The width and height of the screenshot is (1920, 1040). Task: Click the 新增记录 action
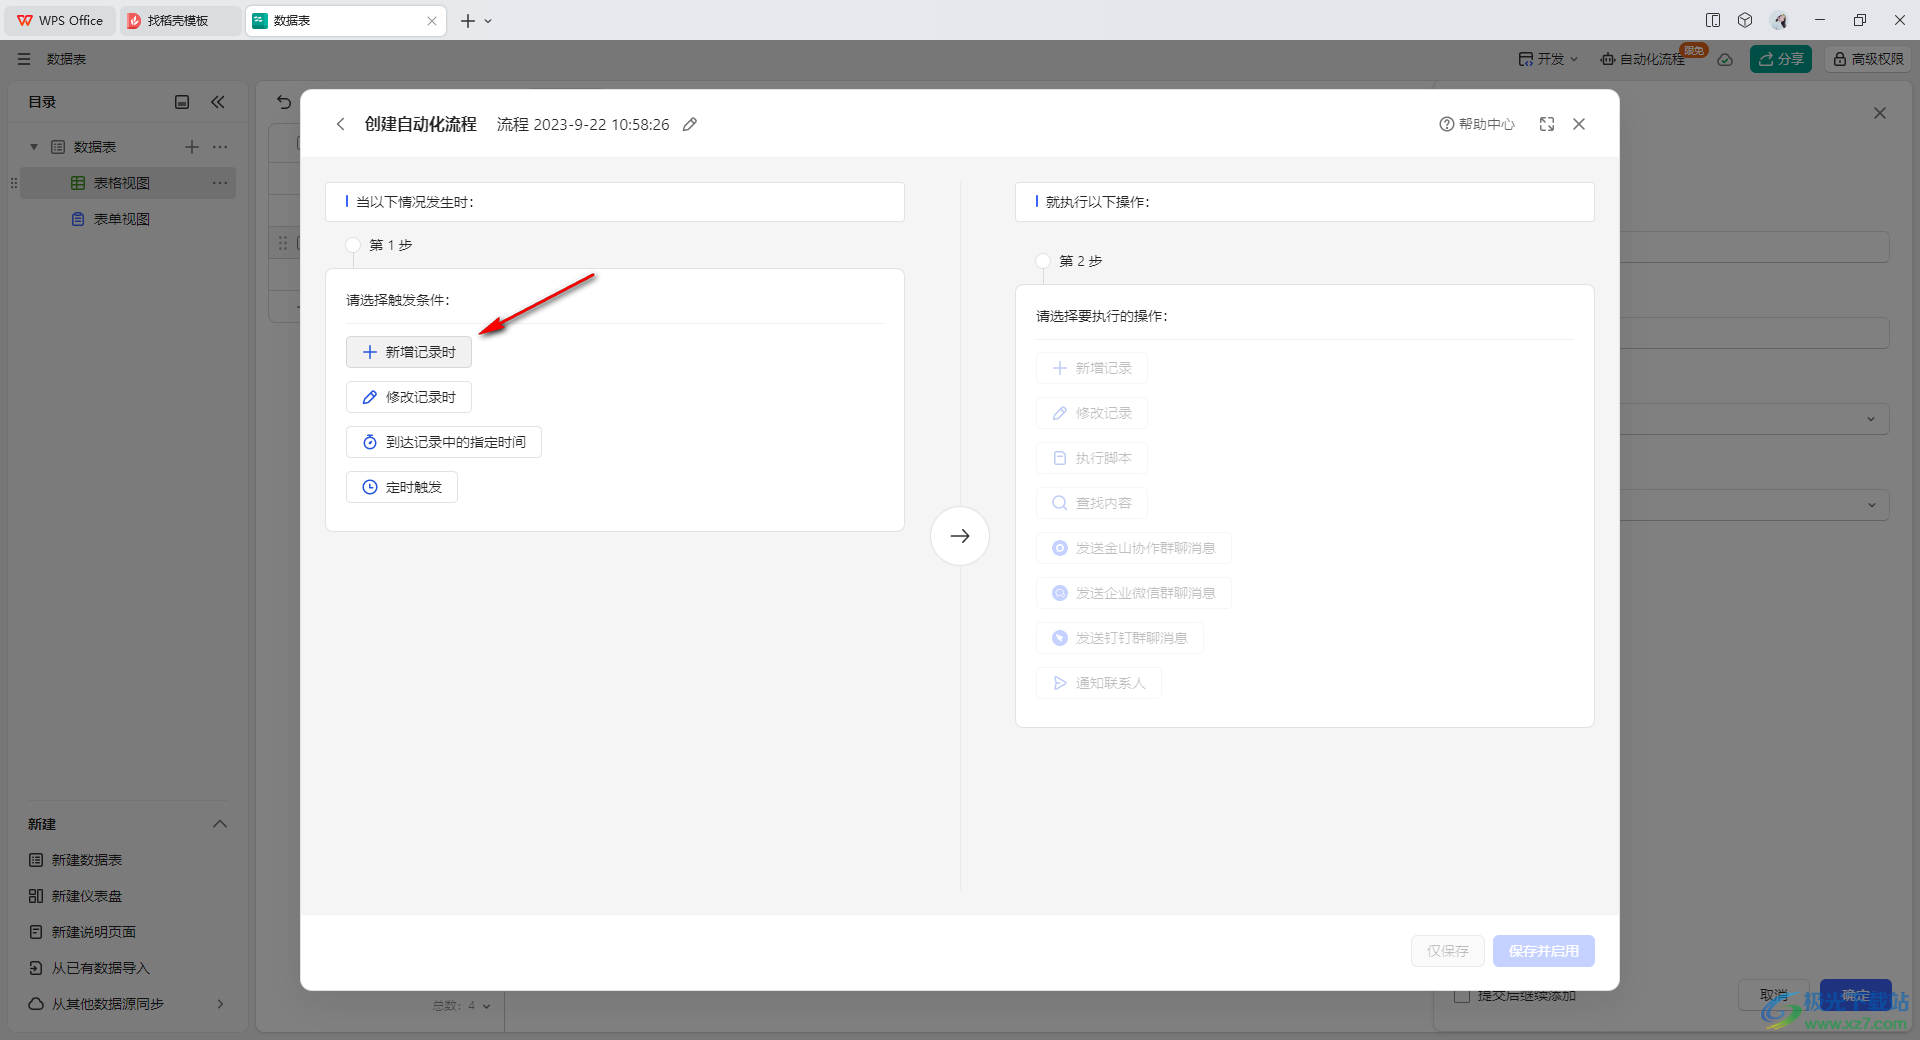click(1092, 368)
